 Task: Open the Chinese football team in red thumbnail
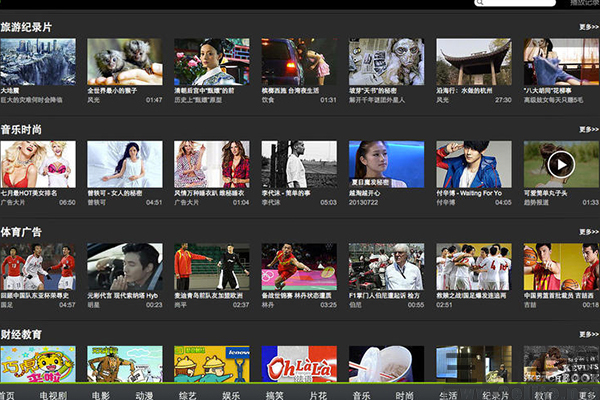(38, 267)
